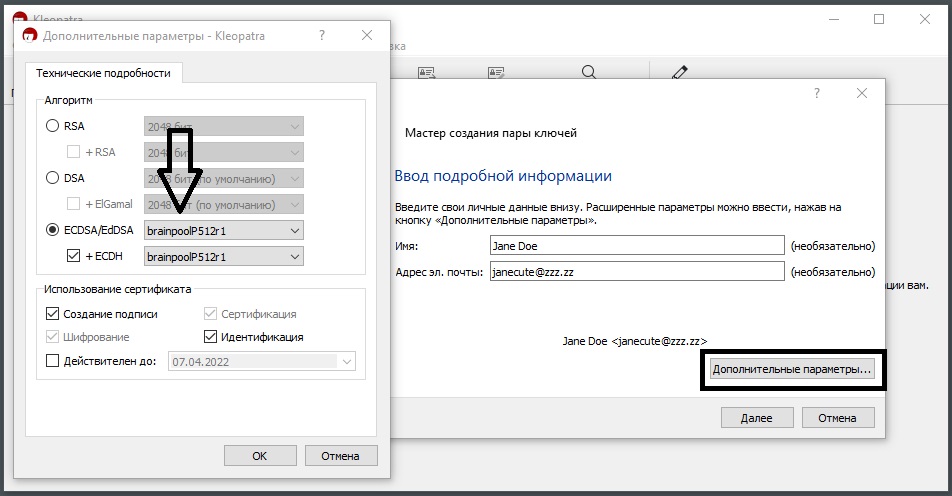Maximize the Kleopatra main window
This screenshot has width=952, height=496.
coord(879,19)
